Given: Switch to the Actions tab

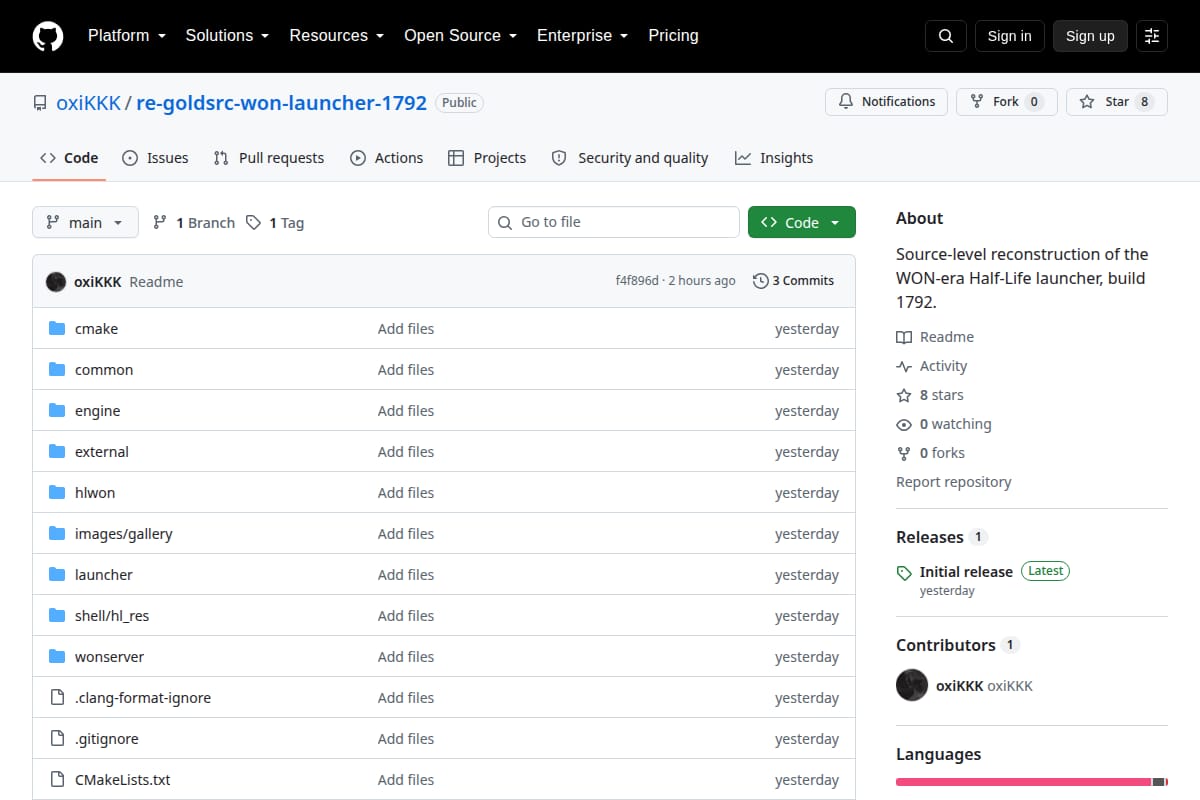Looking at the screenshot, I should 386,158.
